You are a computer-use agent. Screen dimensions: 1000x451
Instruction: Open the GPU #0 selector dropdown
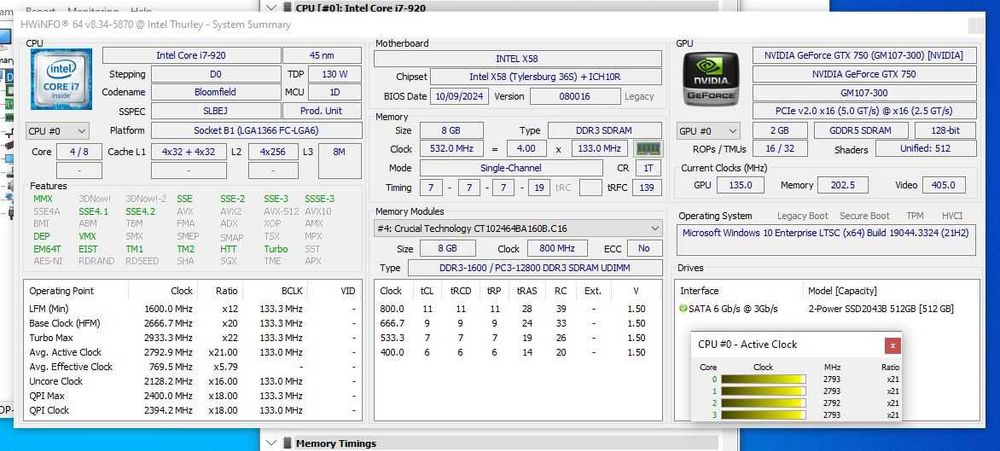[708, 131]
